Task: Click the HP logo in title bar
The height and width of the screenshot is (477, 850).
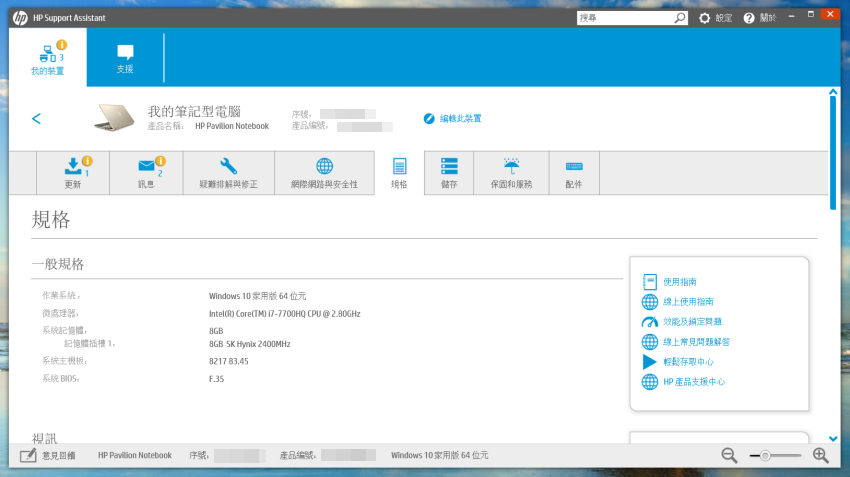Action: coord(20,18)
